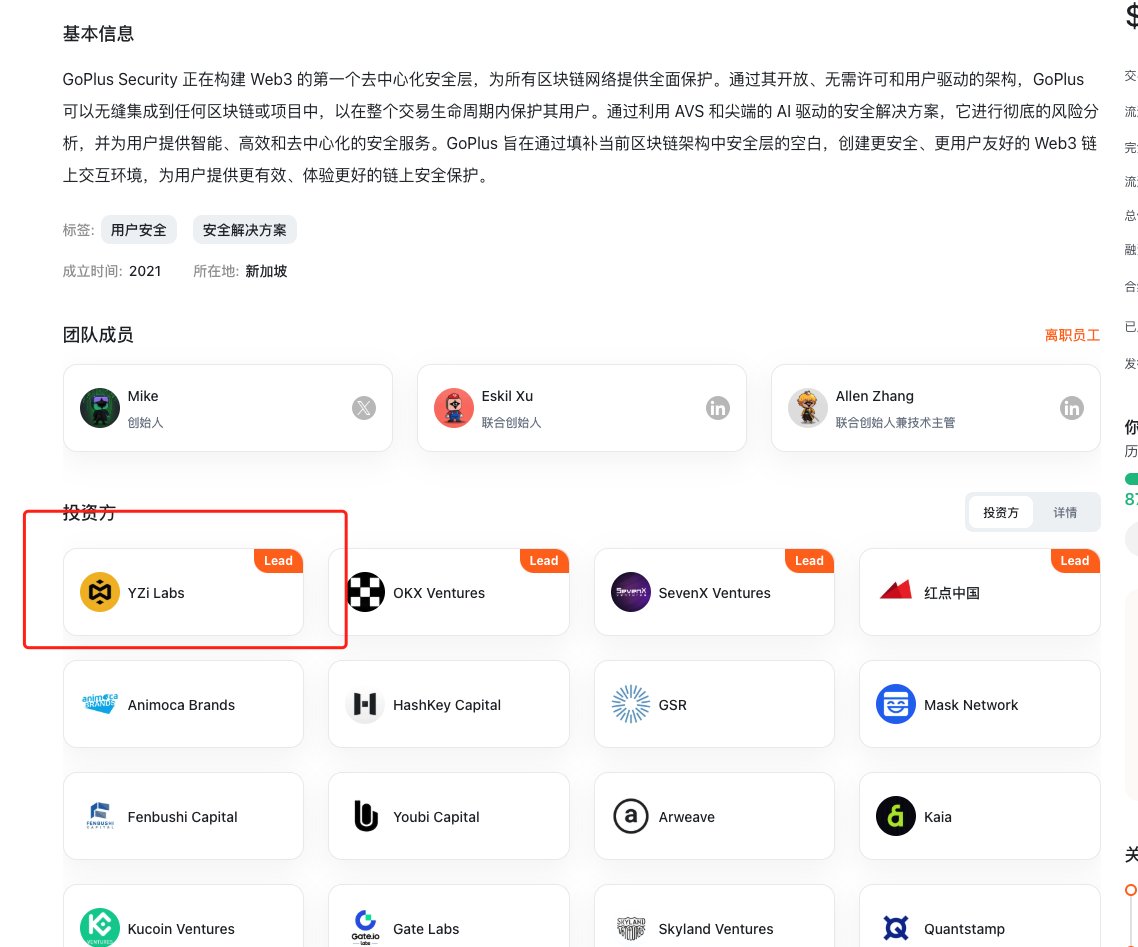Screen dimensions: 1138x947
Task: Click the Lead badge on 红点中国
Action: 1075,560
